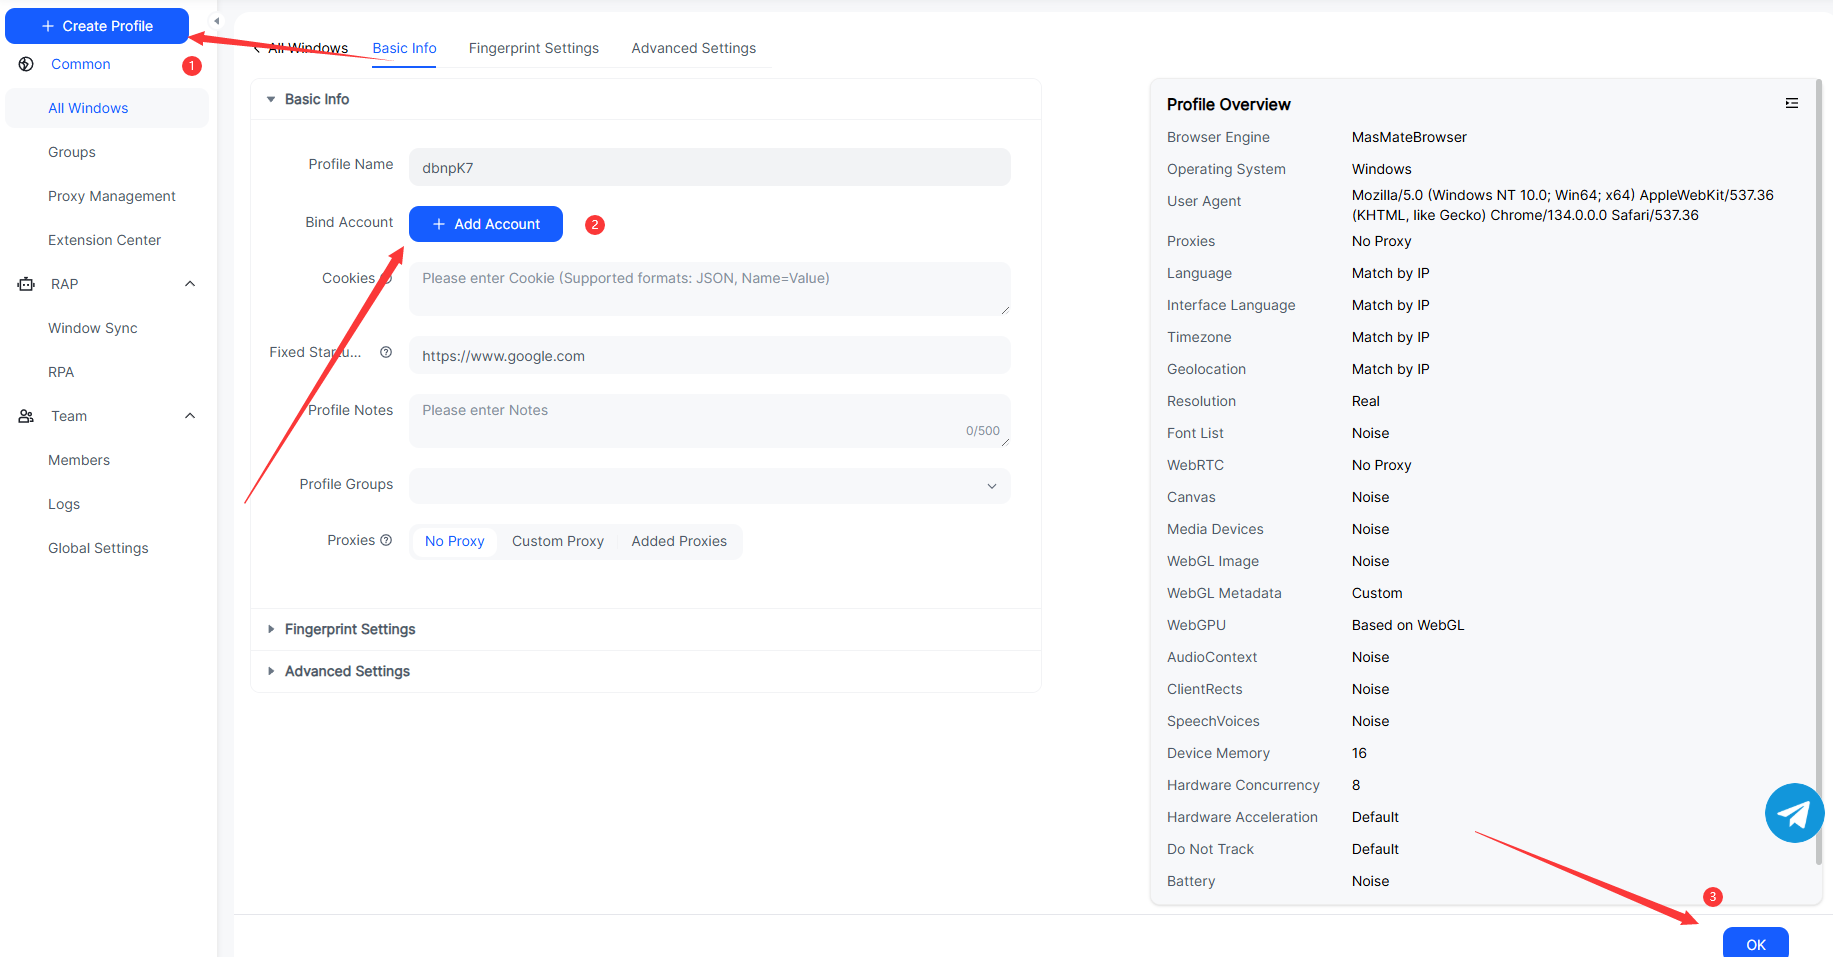Switch to the Fingerprint Settings tab

[x=533, y=48]
